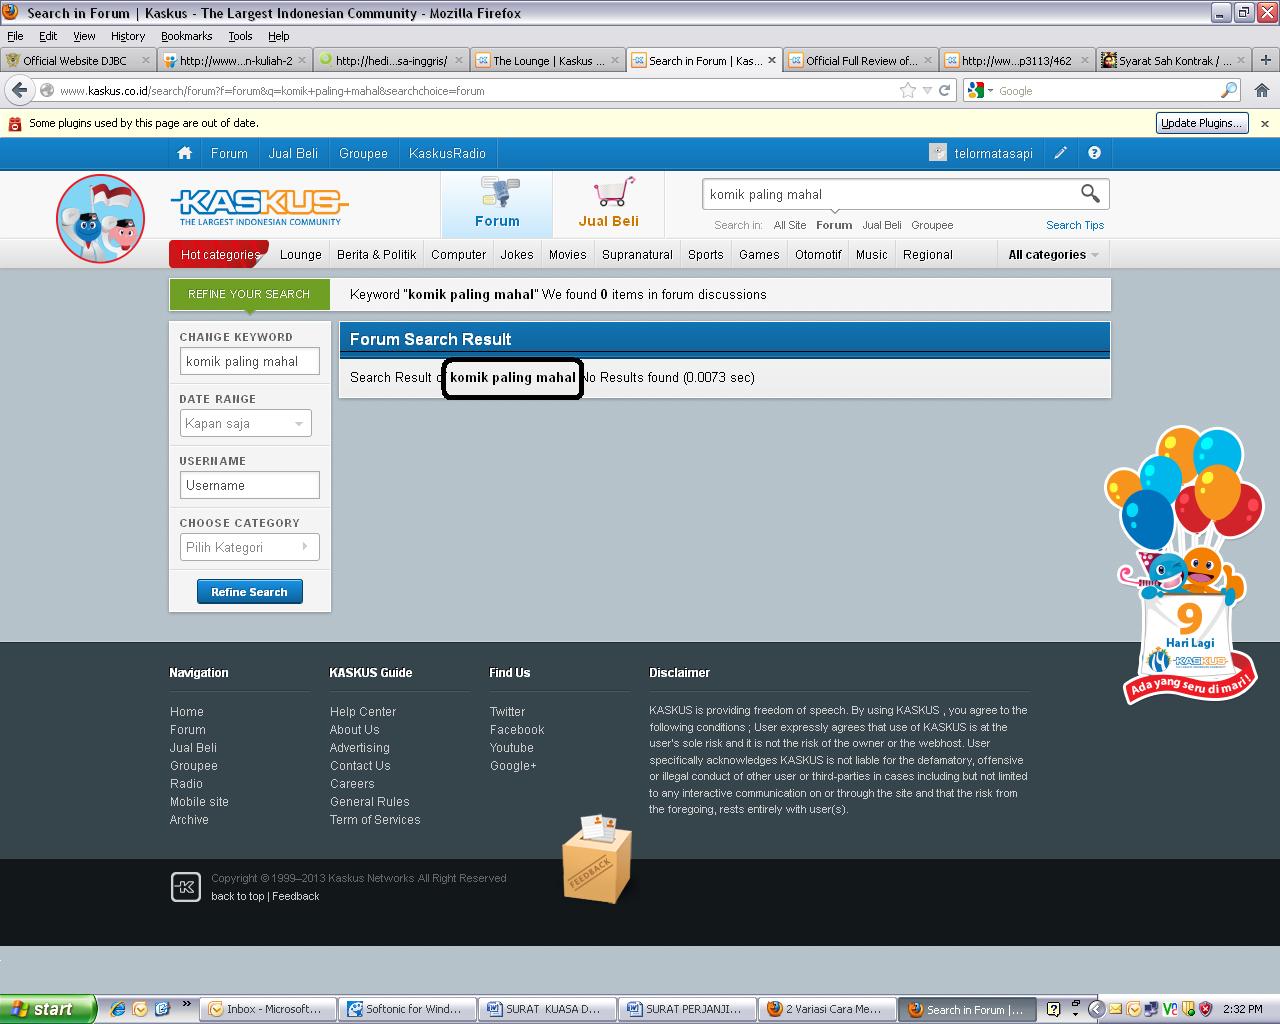This screenshot has width=1280, height=1024.
Task: Click the telormatasapi username
Action: click(x=993, y=153)
